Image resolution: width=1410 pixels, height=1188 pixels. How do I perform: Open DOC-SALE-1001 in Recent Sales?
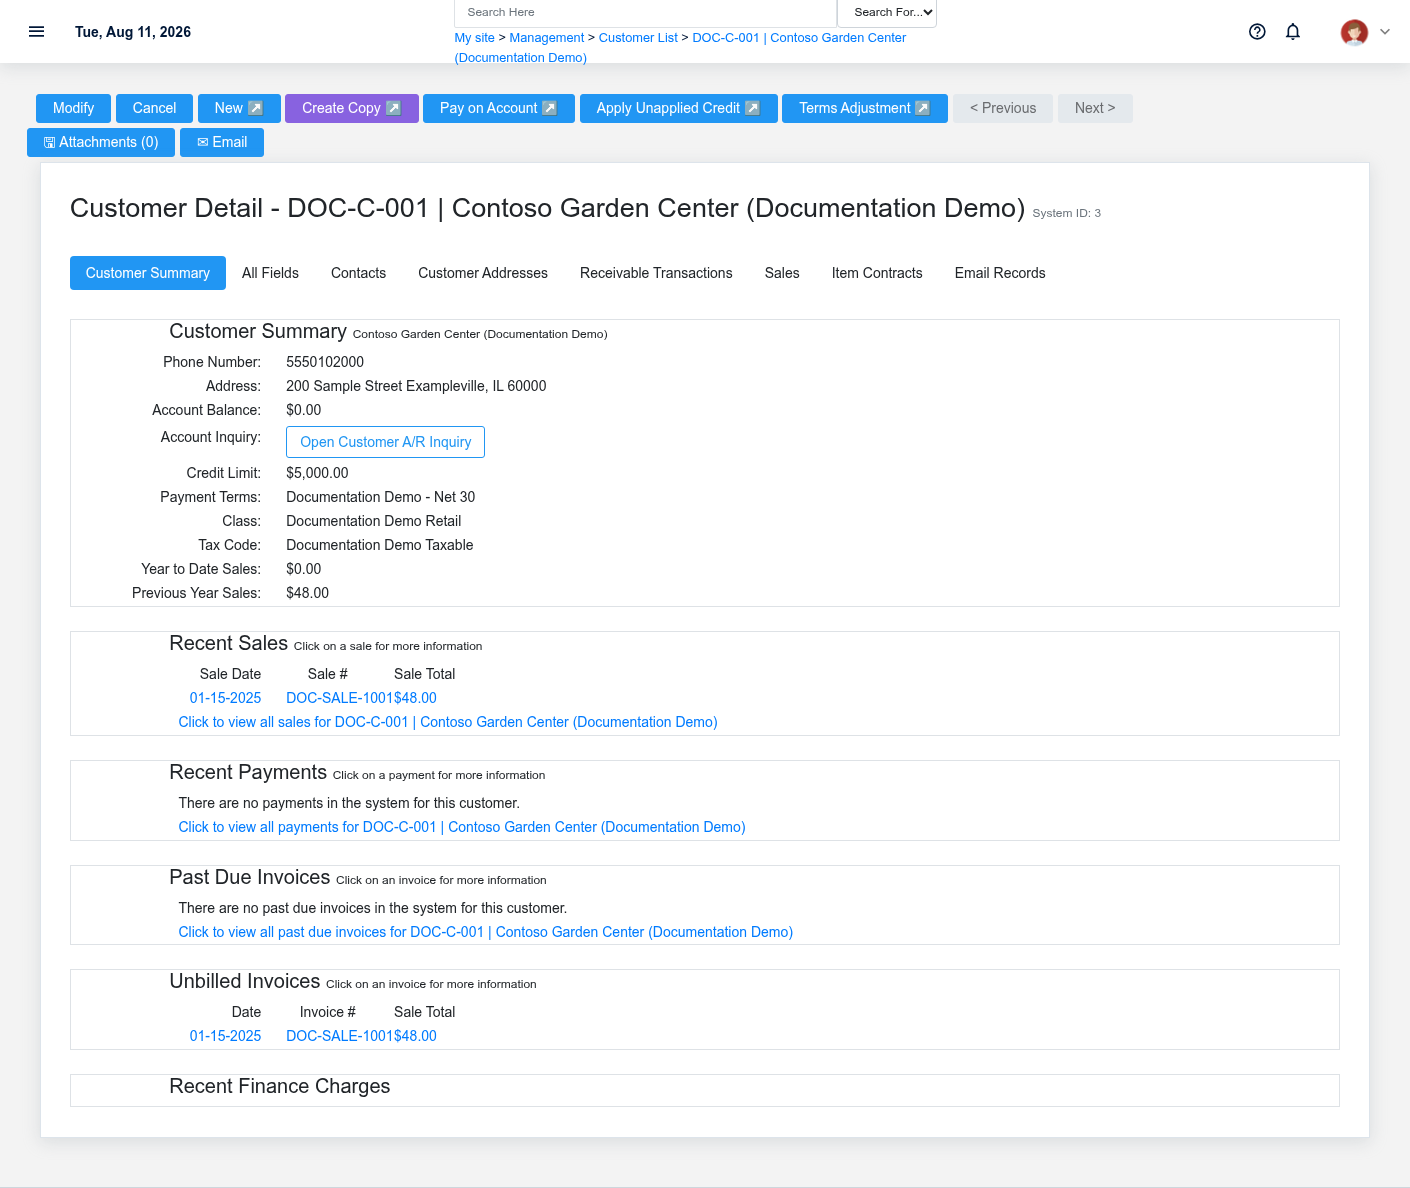point(340,698)
